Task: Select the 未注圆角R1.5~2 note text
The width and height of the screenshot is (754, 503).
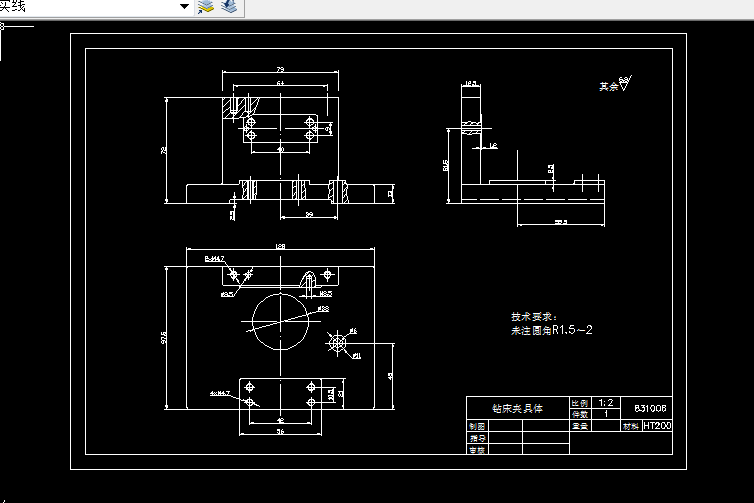Action: tap(552, 330)
